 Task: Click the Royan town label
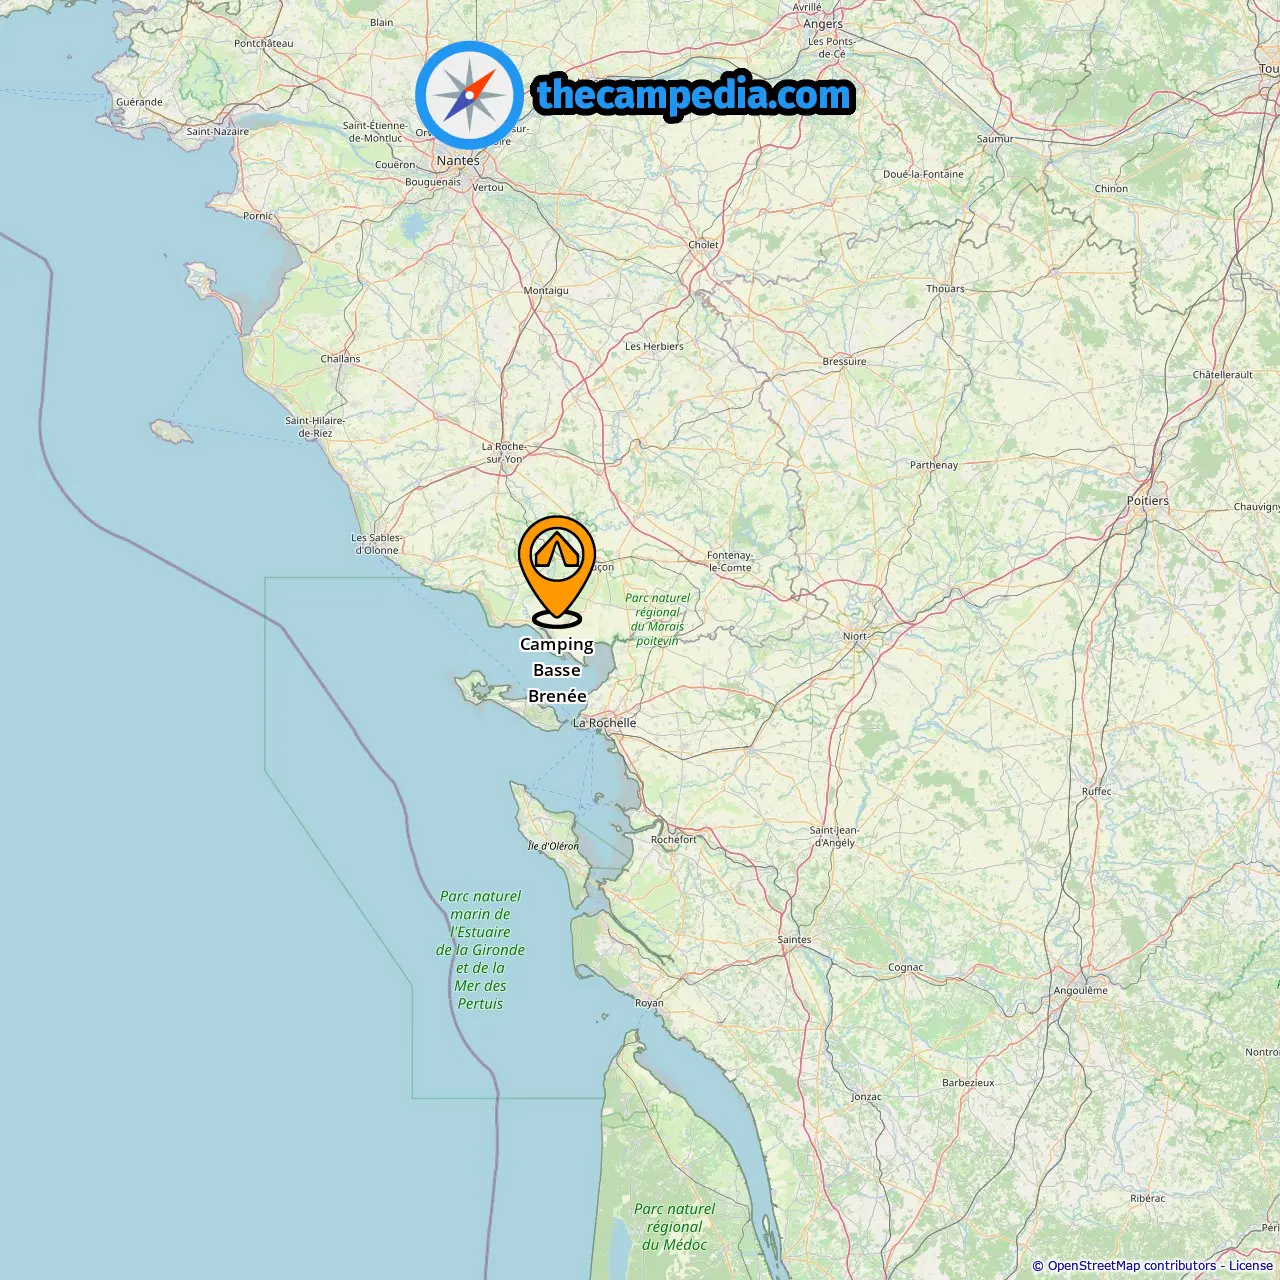tap(649, 1003)
